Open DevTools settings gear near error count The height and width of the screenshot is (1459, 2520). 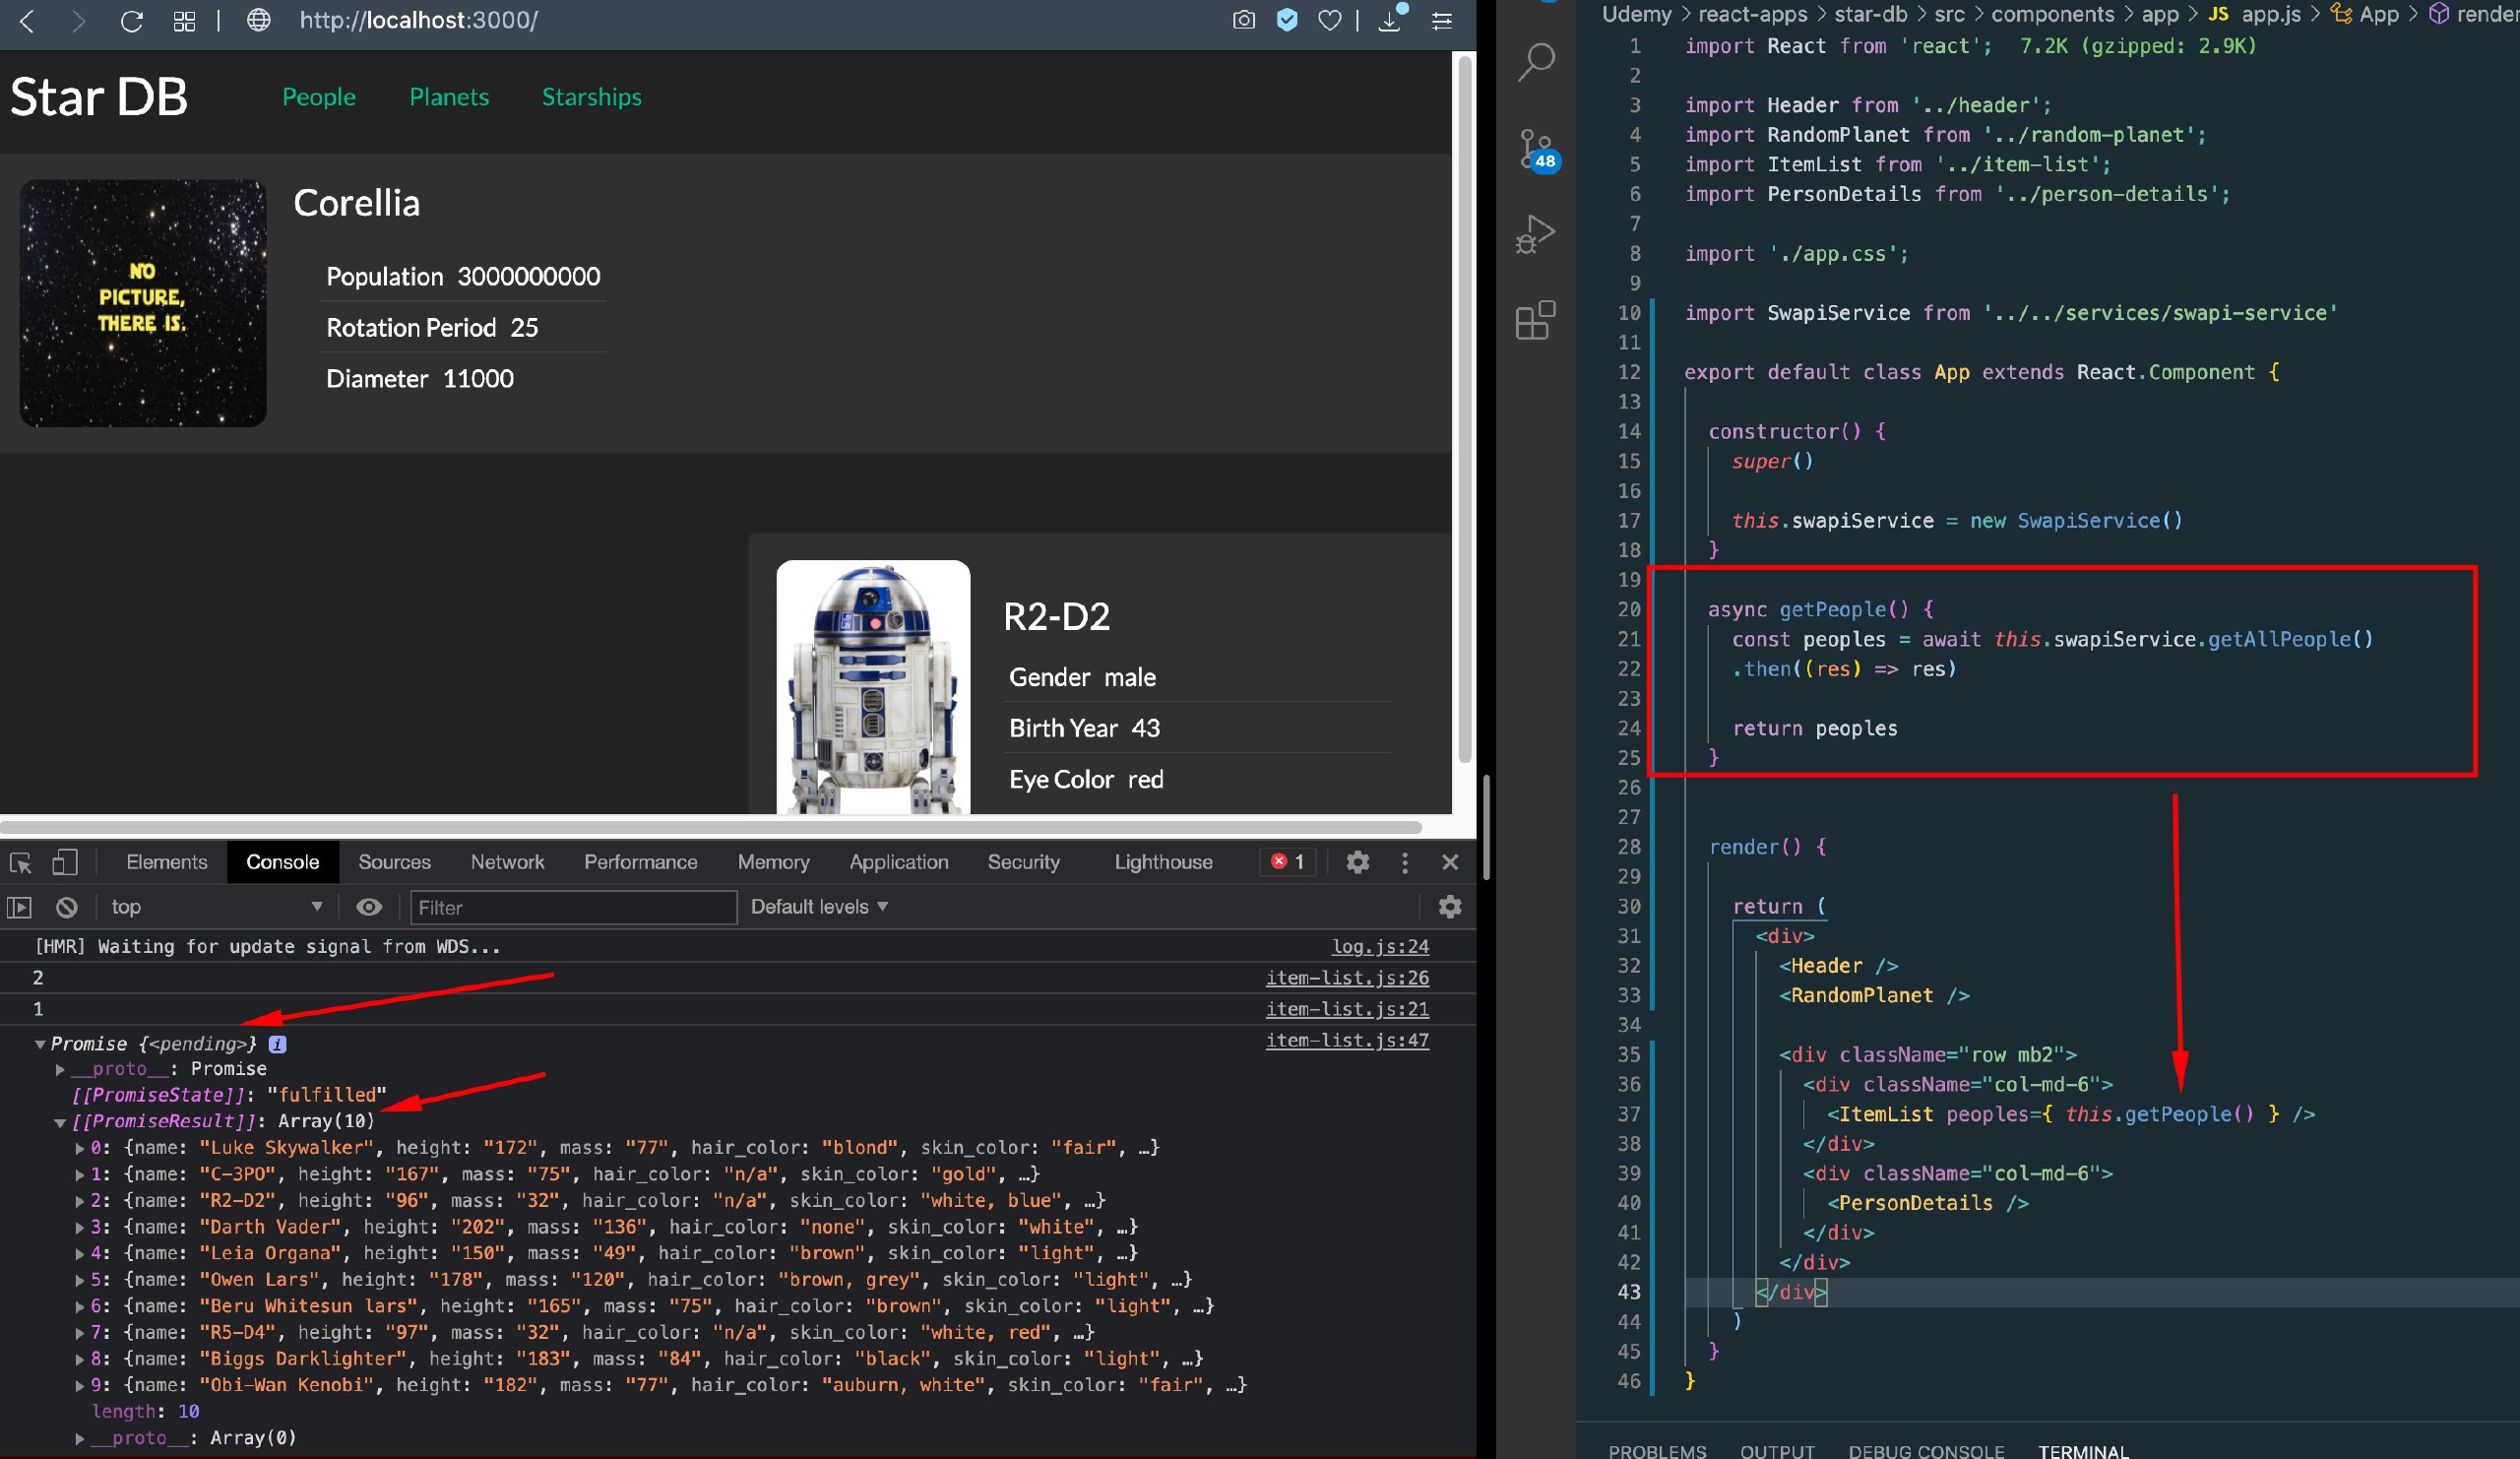point(1357,862)
